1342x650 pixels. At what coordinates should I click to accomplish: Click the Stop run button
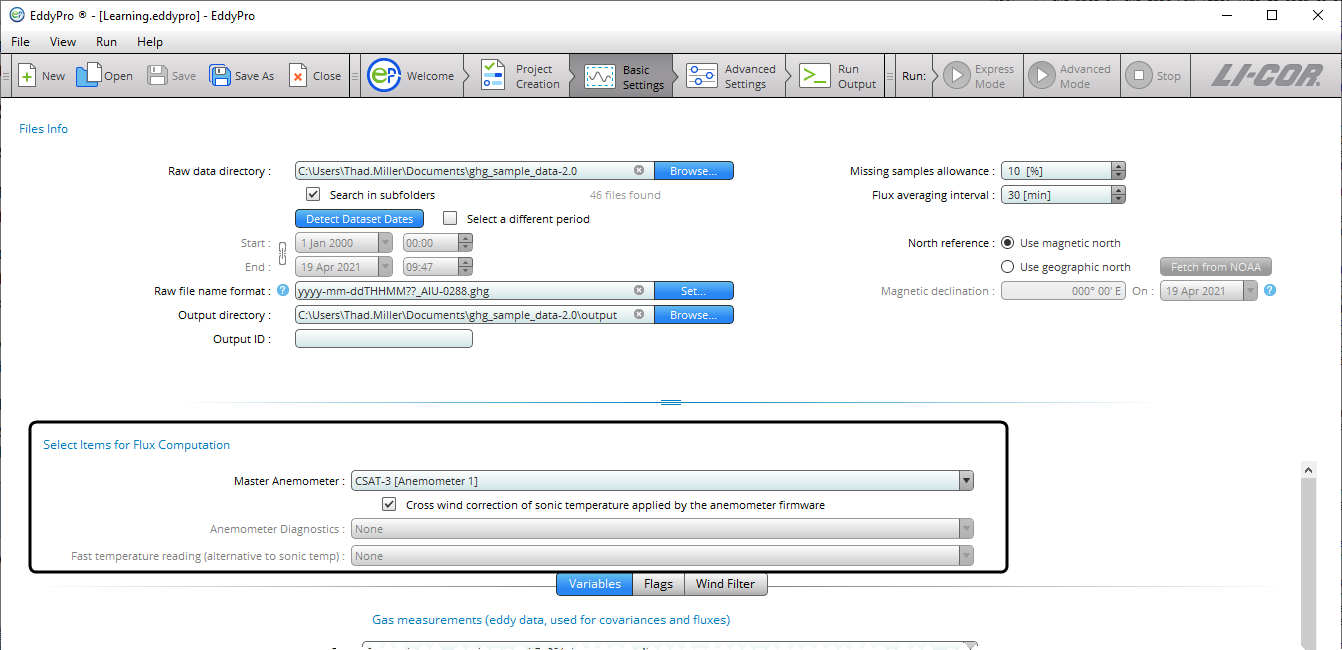tap(1154, 76)
